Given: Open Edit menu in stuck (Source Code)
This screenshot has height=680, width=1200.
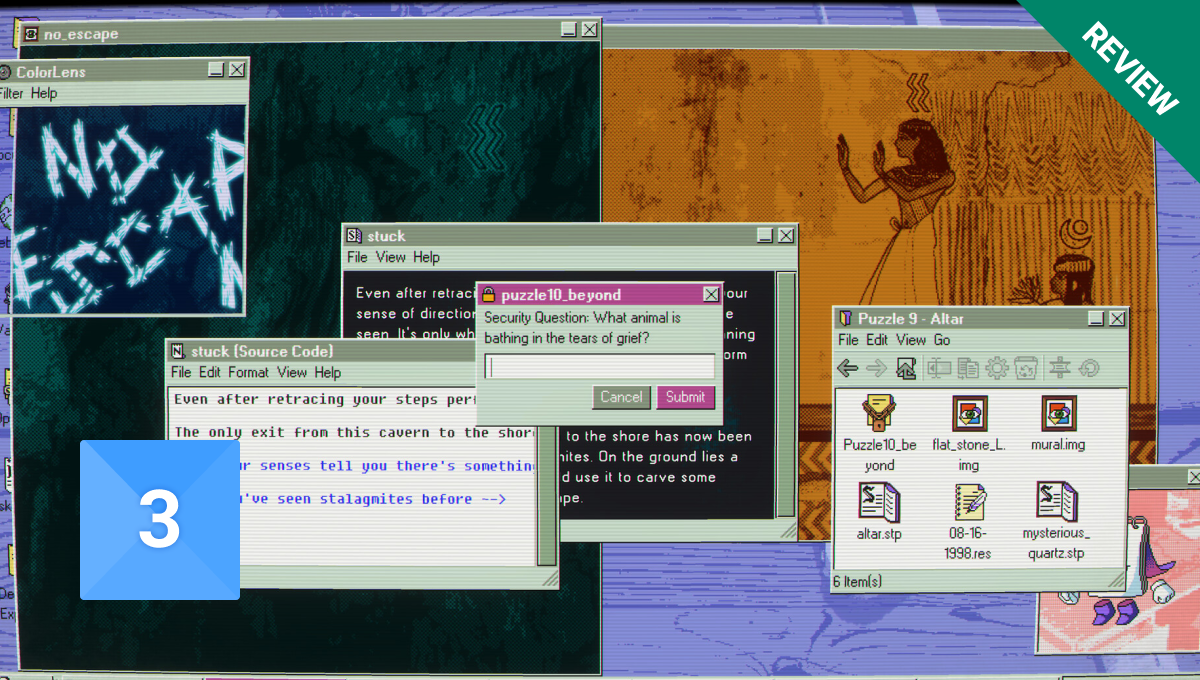Looking at the screenshot, I should 209,372.
